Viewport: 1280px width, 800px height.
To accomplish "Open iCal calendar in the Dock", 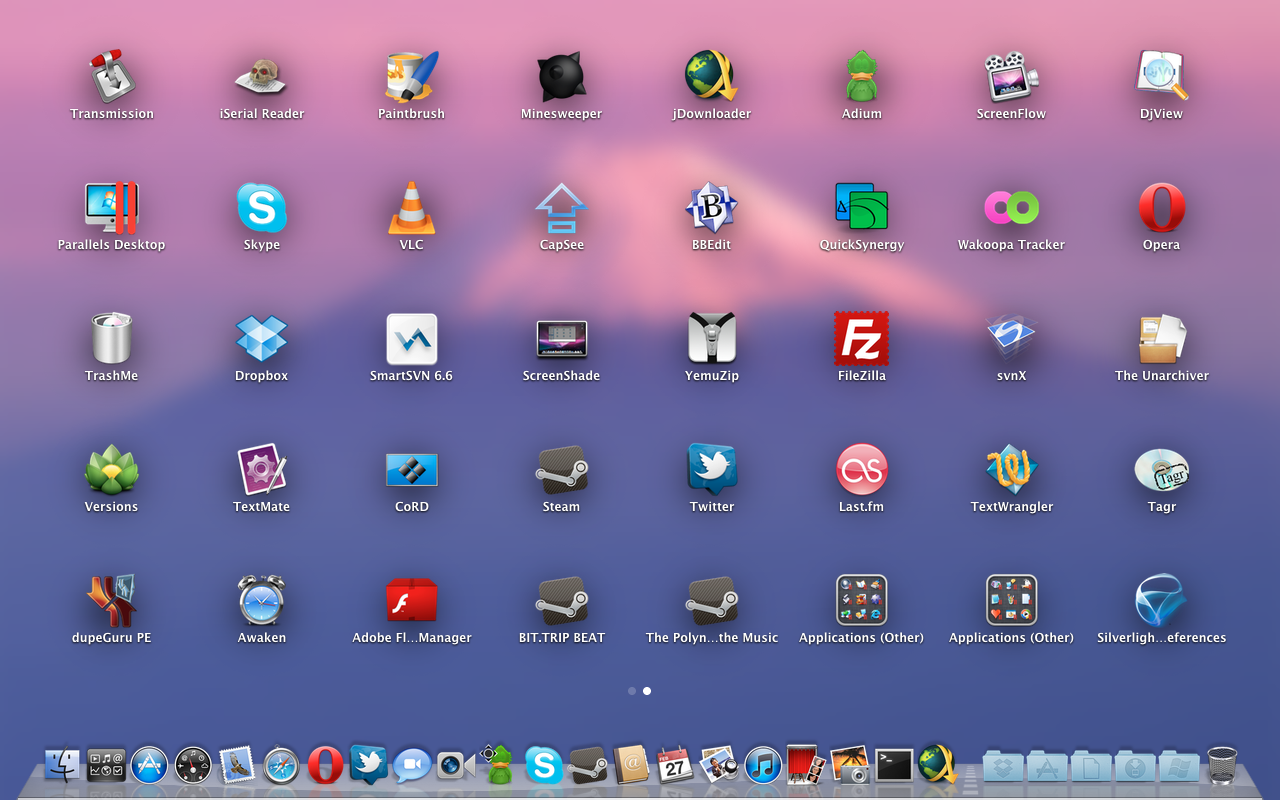I will coord(675,765).
